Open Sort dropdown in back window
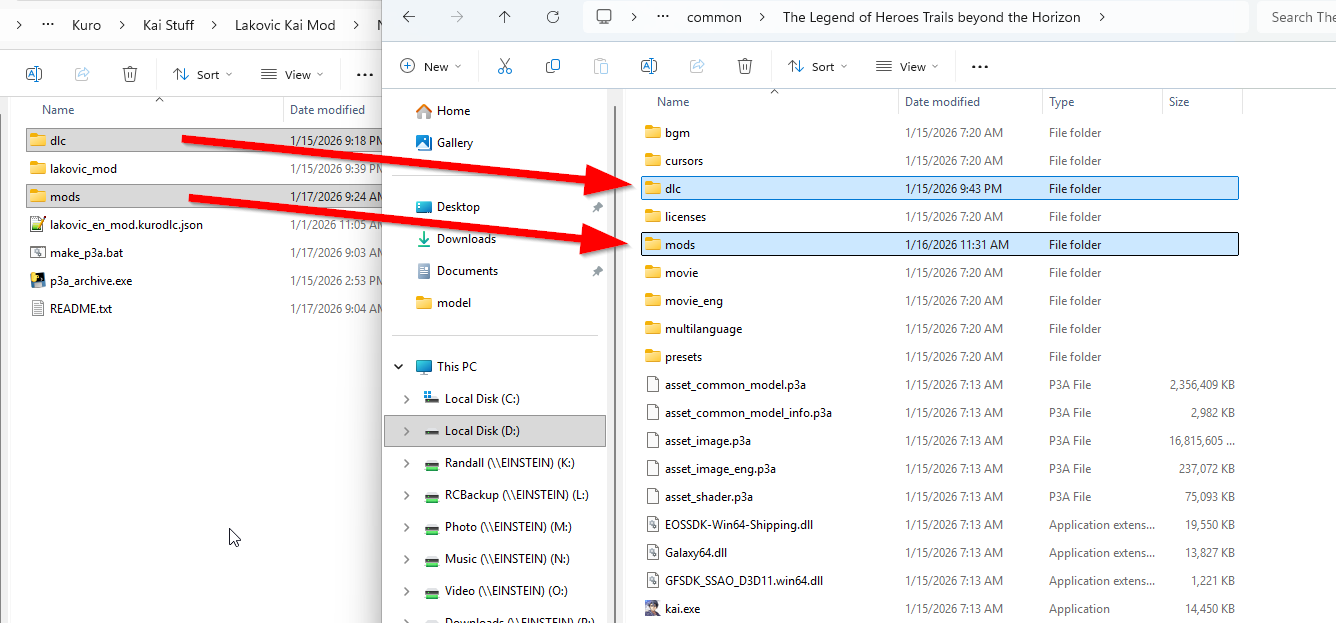 click(x=203, y=74)
